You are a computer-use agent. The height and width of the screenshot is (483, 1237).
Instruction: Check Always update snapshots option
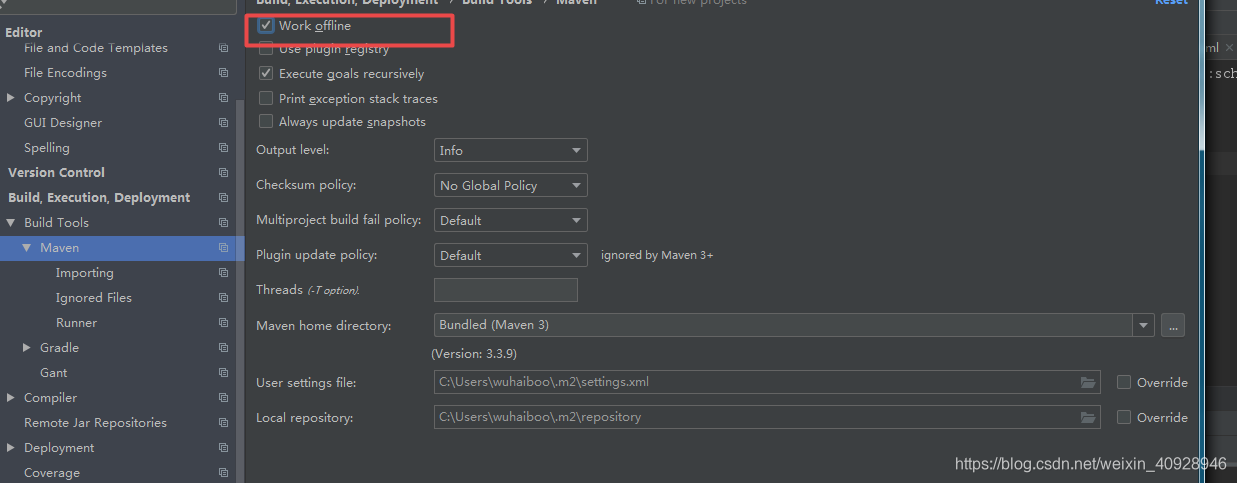[266, 122]
